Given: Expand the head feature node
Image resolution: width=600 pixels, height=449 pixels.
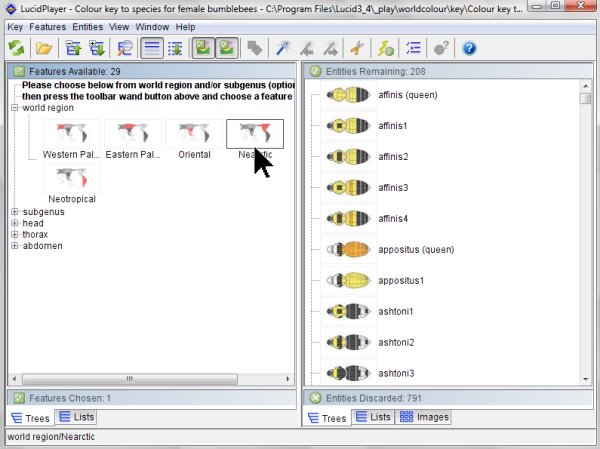Looking at the screenshot, I should point(15,223).
